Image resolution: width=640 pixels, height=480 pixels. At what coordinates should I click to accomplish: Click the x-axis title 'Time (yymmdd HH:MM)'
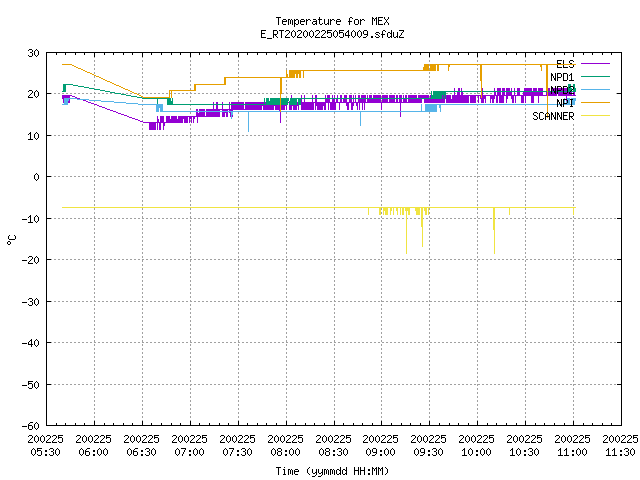[x=332, y=471]
